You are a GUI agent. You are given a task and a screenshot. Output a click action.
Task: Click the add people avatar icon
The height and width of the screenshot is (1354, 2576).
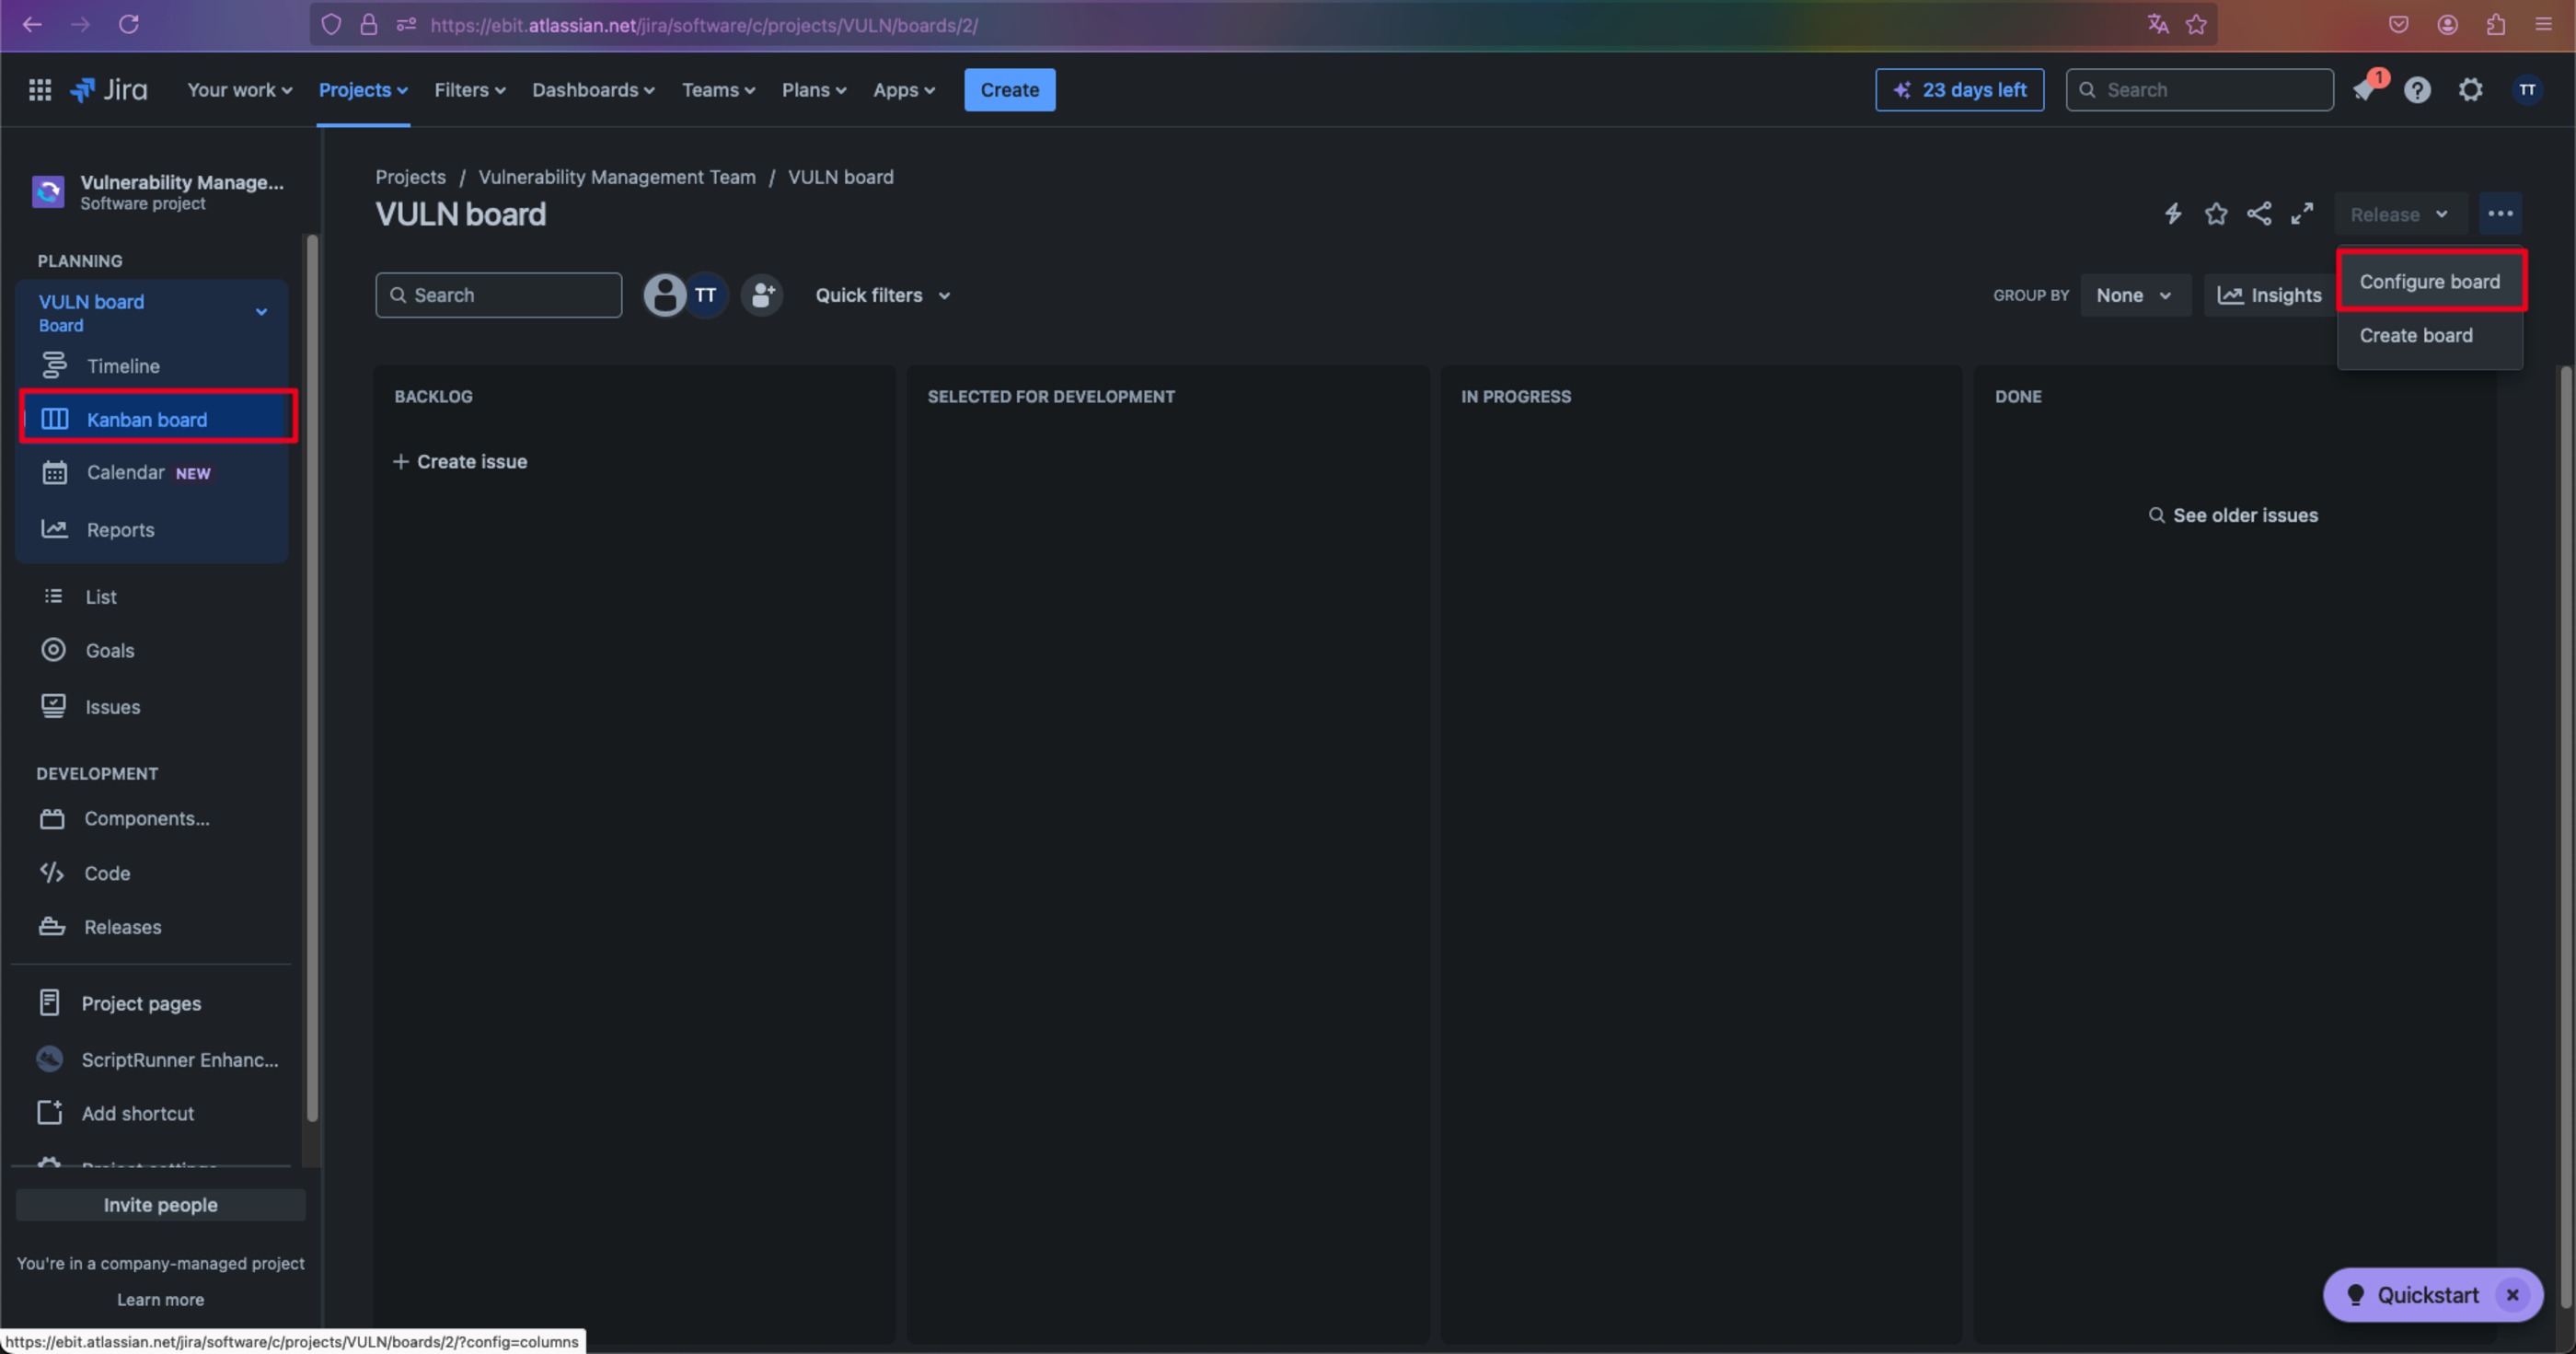tap(762, 295)
